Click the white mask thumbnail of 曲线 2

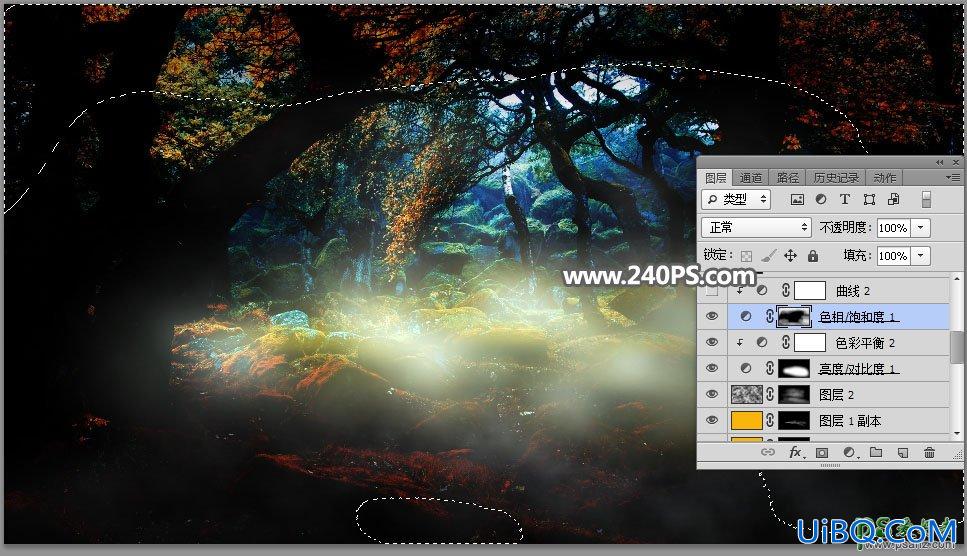click(810, 290)
